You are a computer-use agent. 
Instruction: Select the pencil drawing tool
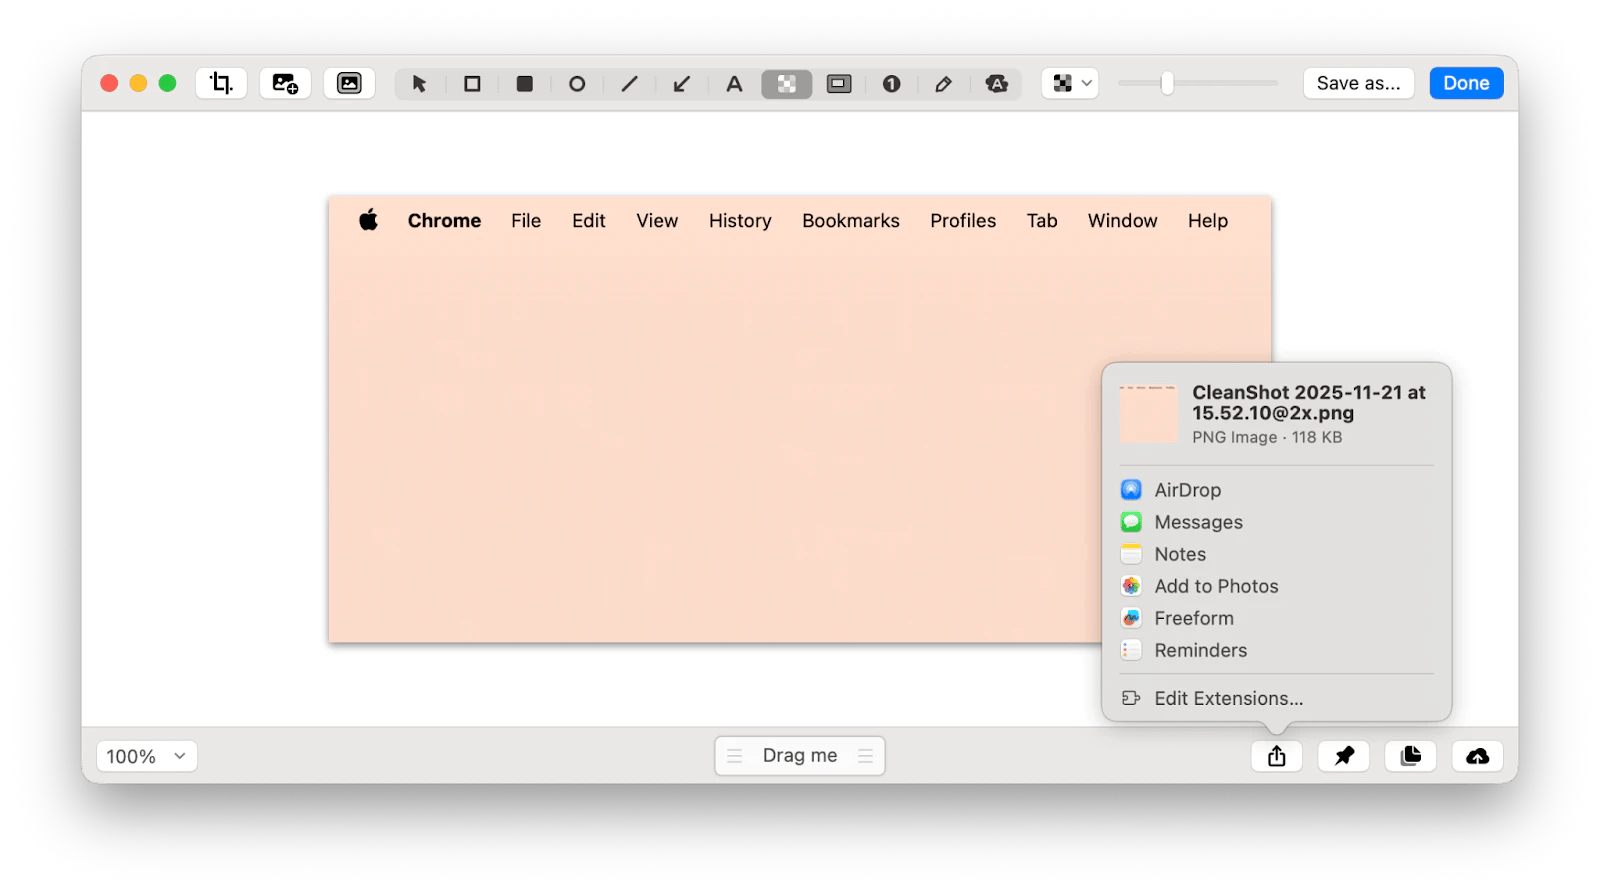(x=943, y=84)
